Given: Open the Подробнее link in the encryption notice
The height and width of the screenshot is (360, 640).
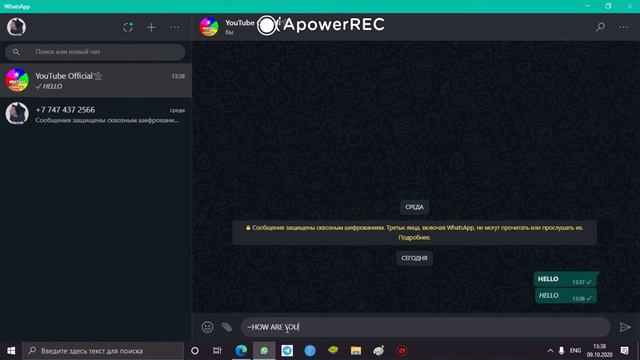Looking at the screenshot, I should point(414,238).
